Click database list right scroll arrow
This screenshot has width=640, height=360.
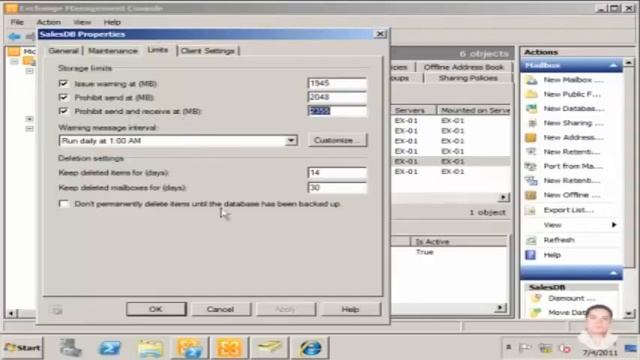pos(503,198)
